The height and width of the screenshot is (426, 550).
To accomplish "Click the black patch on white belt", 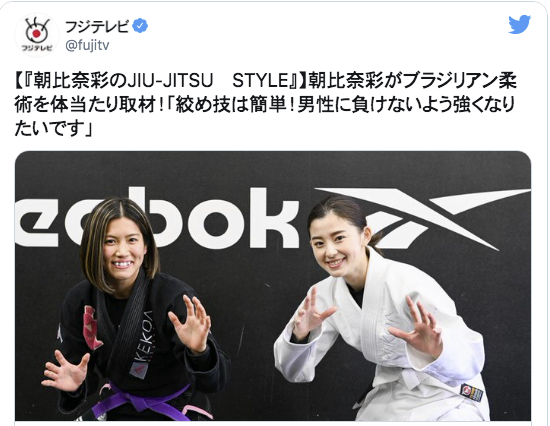I will [471, 393].
